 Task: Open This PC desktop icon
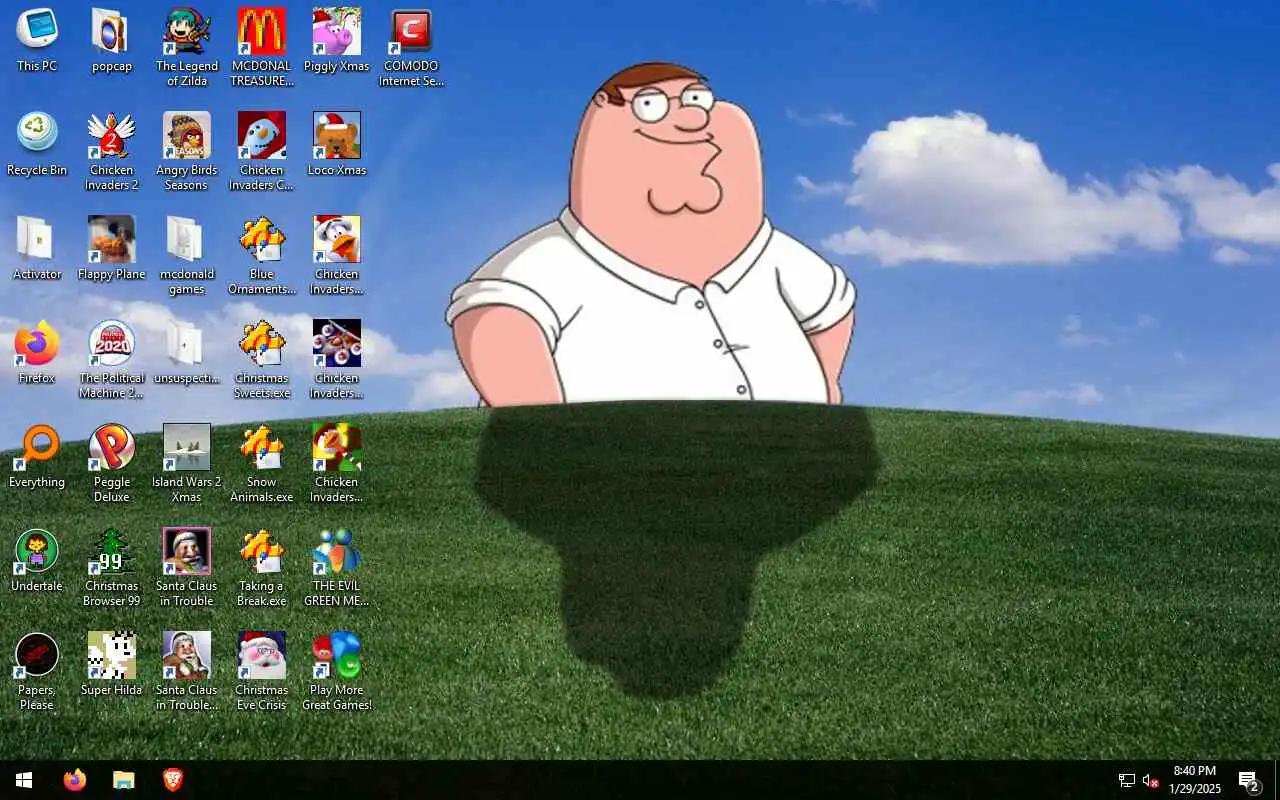tap(37, 40)
